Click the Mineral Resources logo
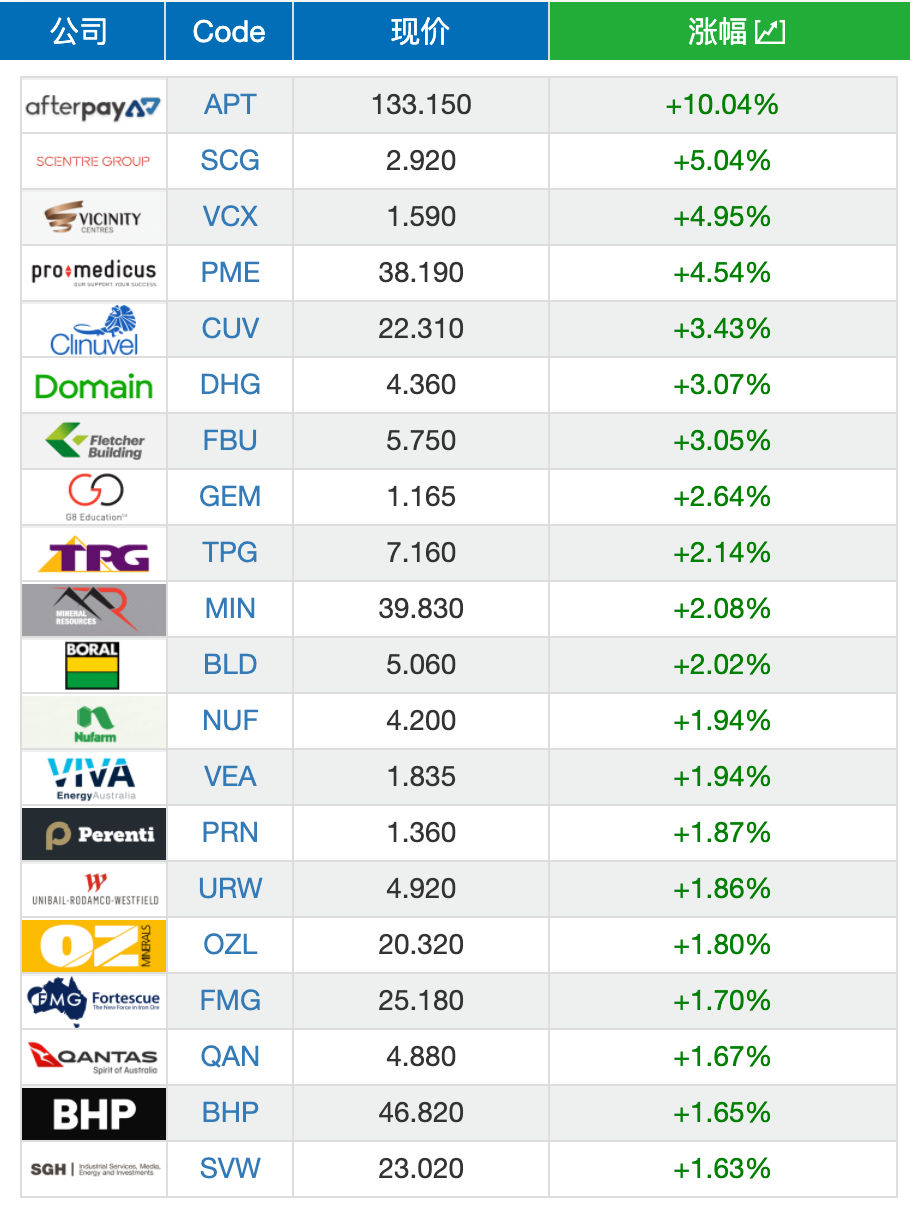 tap(94, 609)
